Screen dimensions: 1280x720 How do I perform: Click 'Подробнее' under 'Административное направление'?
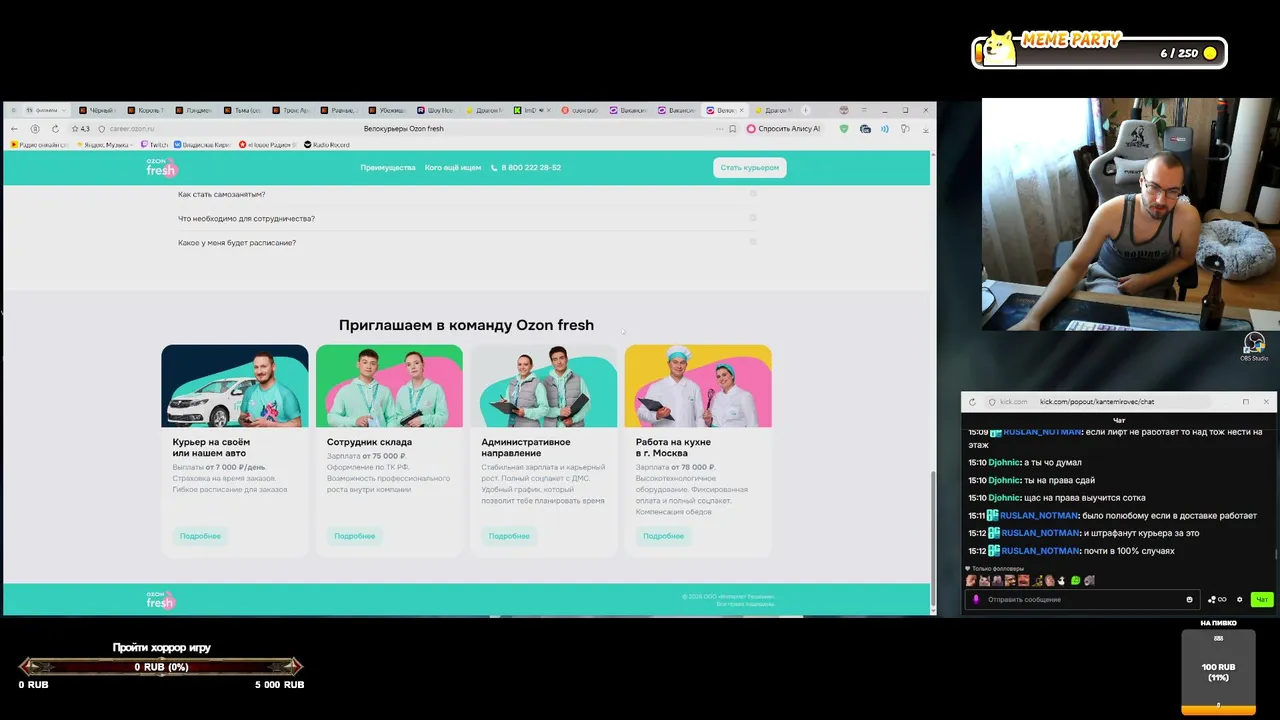point(509,536)
